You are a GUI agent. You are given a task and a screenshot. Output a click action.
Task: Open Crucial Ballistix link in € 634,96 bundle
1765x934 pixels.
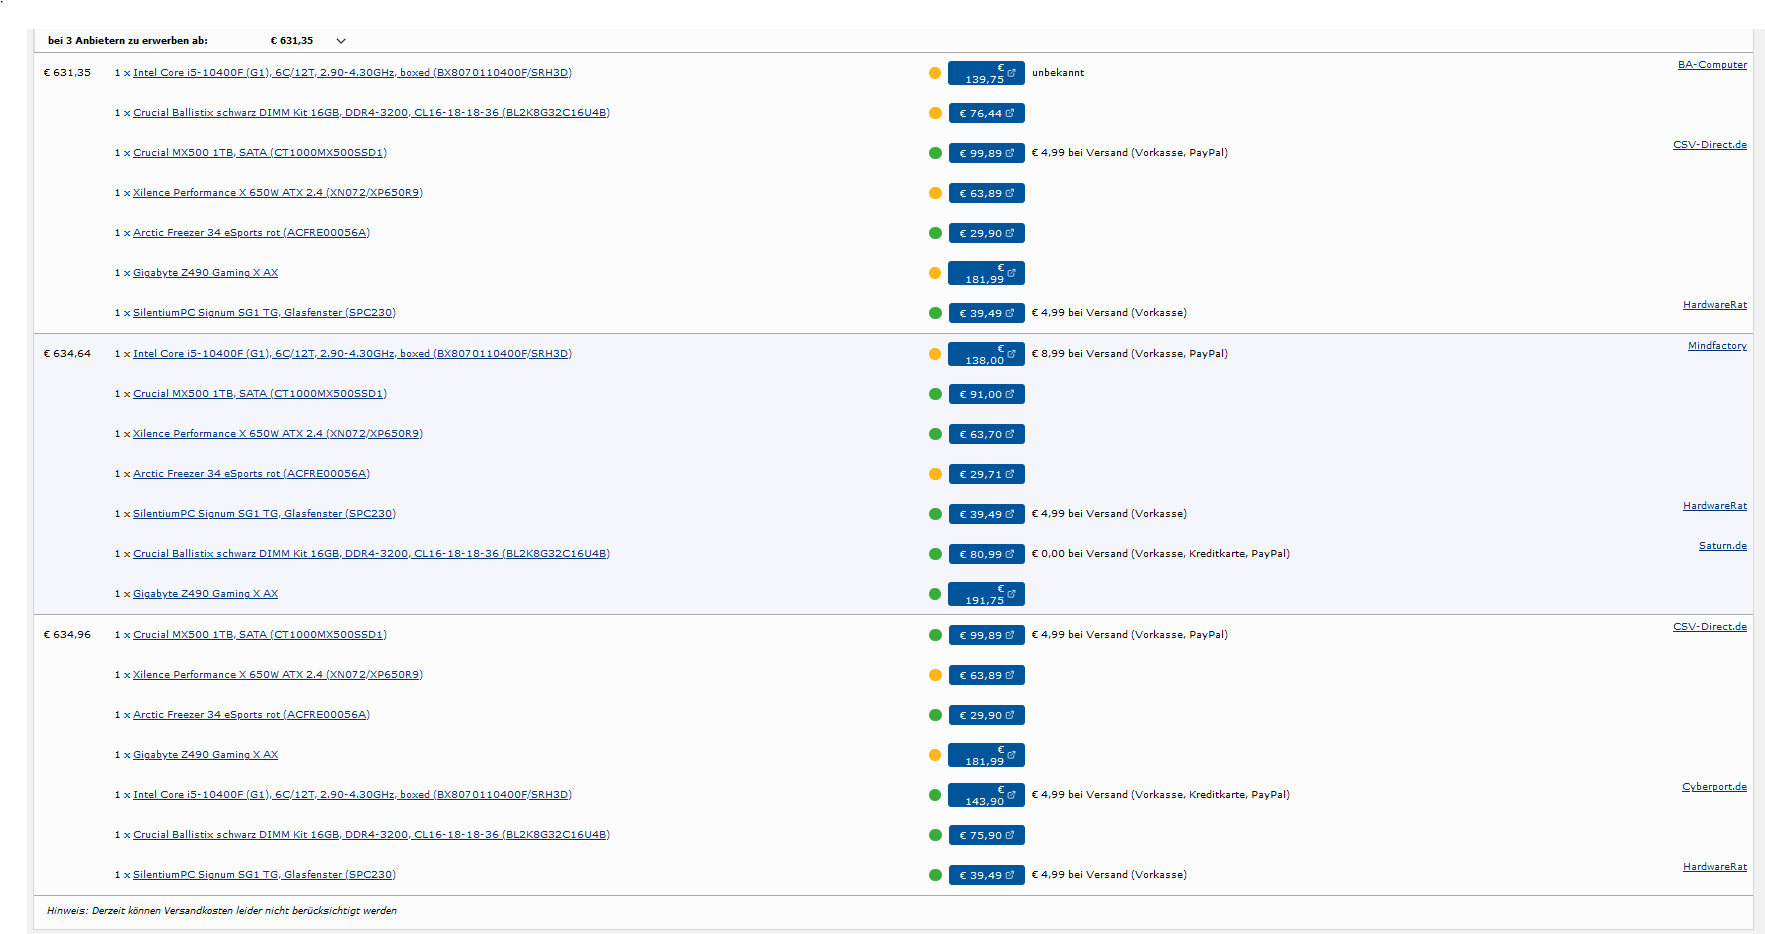click(x=371, y=835)
